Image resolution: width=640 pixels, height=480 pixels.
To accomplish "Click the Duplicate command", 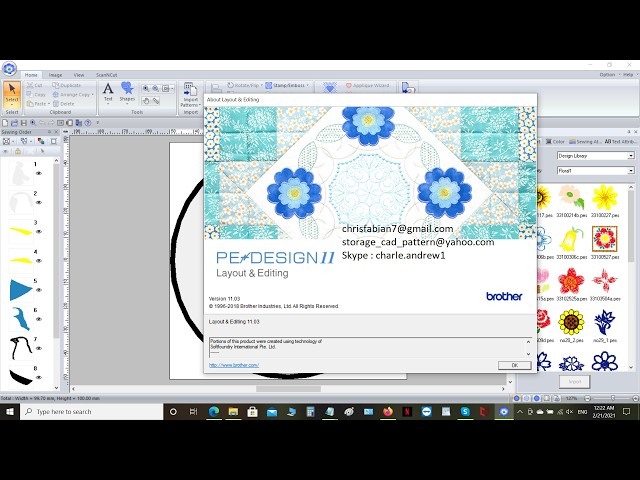I will point(67,85).
